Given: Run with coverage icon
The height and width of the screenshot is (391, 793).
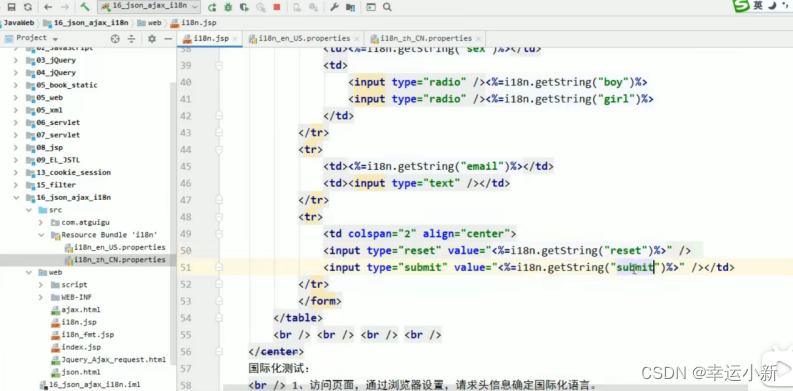Looking at the screenshot, I should [244, 7].
